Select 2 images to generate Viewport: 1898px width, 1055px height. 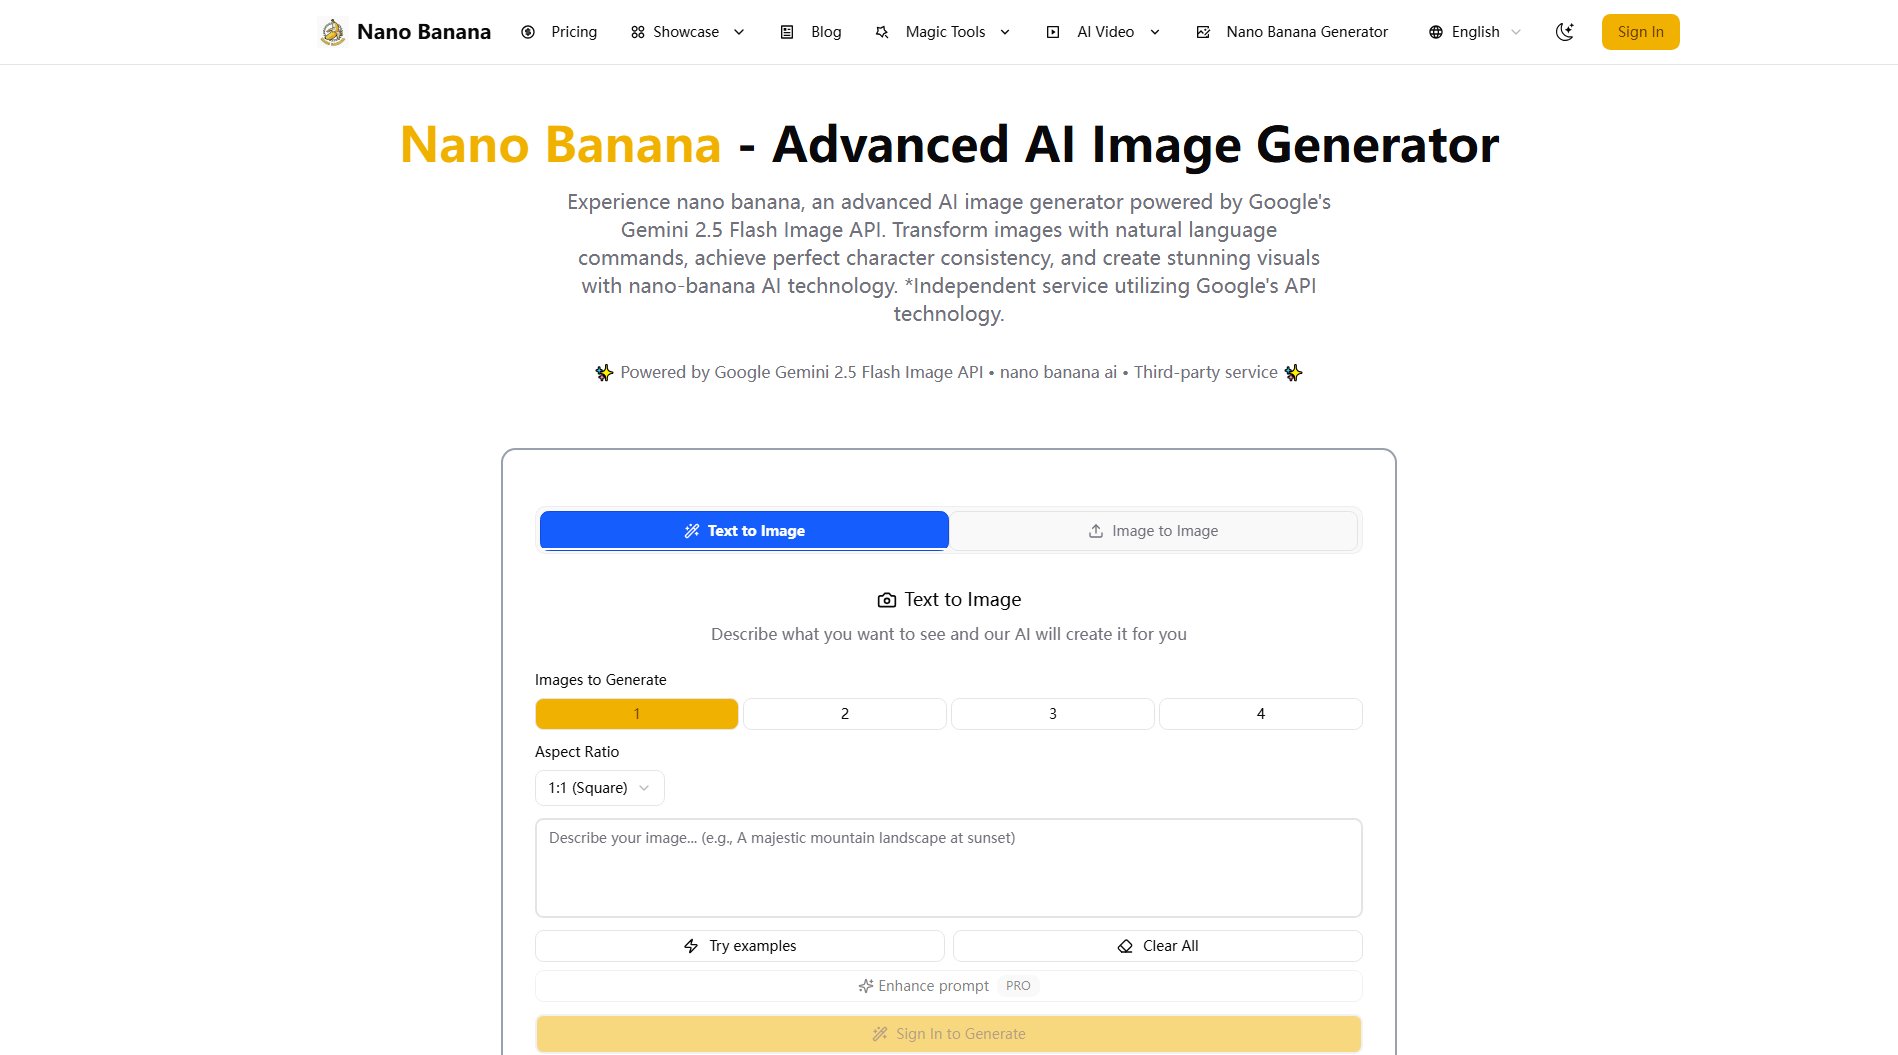(x=844, y=714)
